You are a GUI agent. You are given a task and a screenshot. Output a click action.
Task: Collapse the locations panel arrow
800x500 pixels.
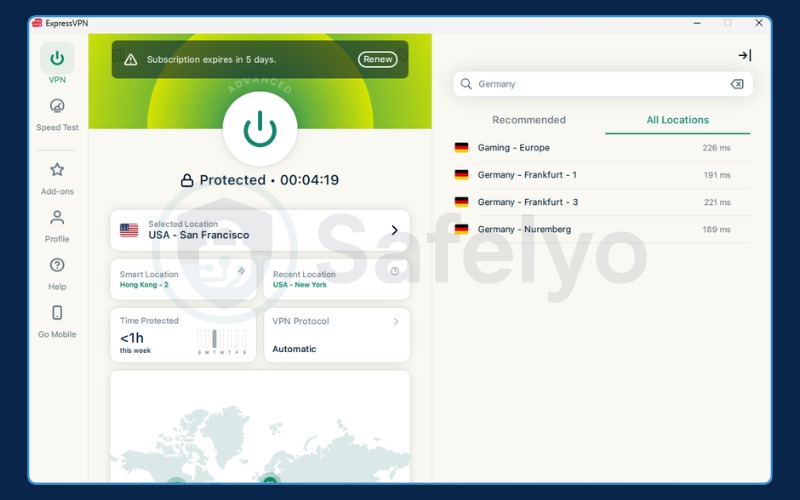pos(744,56)
